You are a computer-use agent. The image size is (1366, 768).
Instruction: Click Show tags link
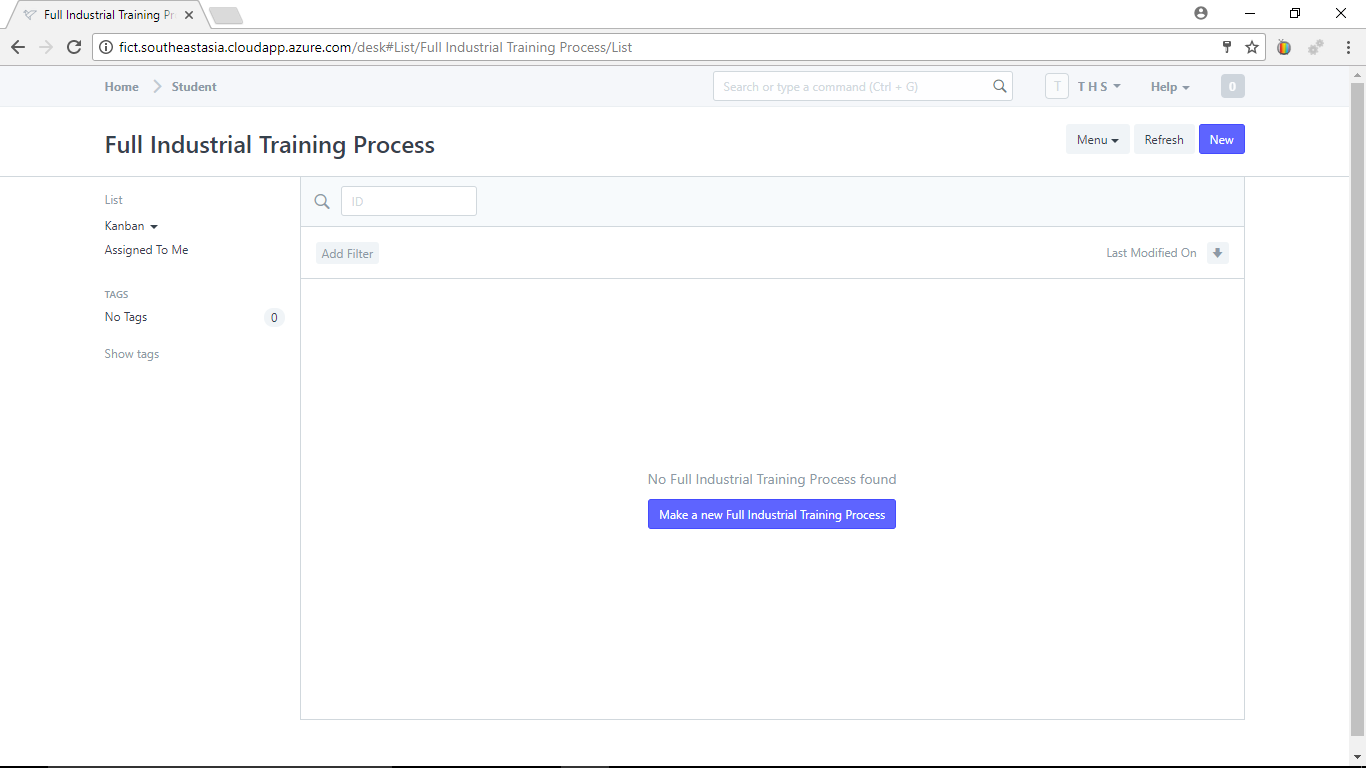tap(132, 354)
